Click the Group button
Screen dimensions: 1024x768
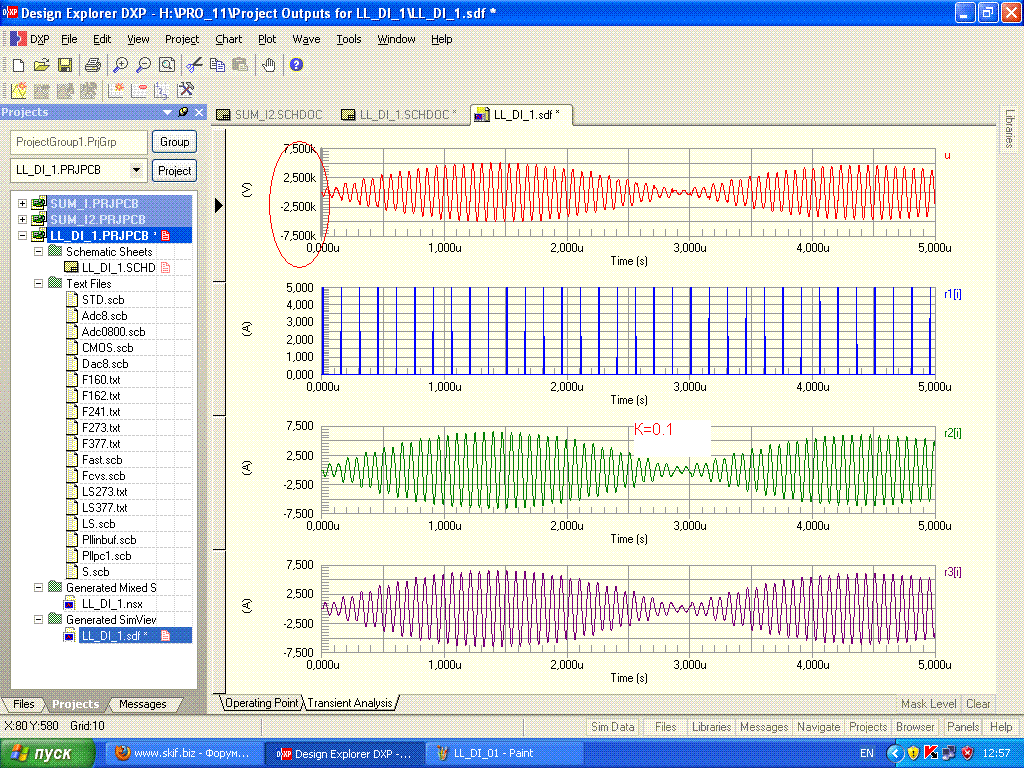click(175, 142)
